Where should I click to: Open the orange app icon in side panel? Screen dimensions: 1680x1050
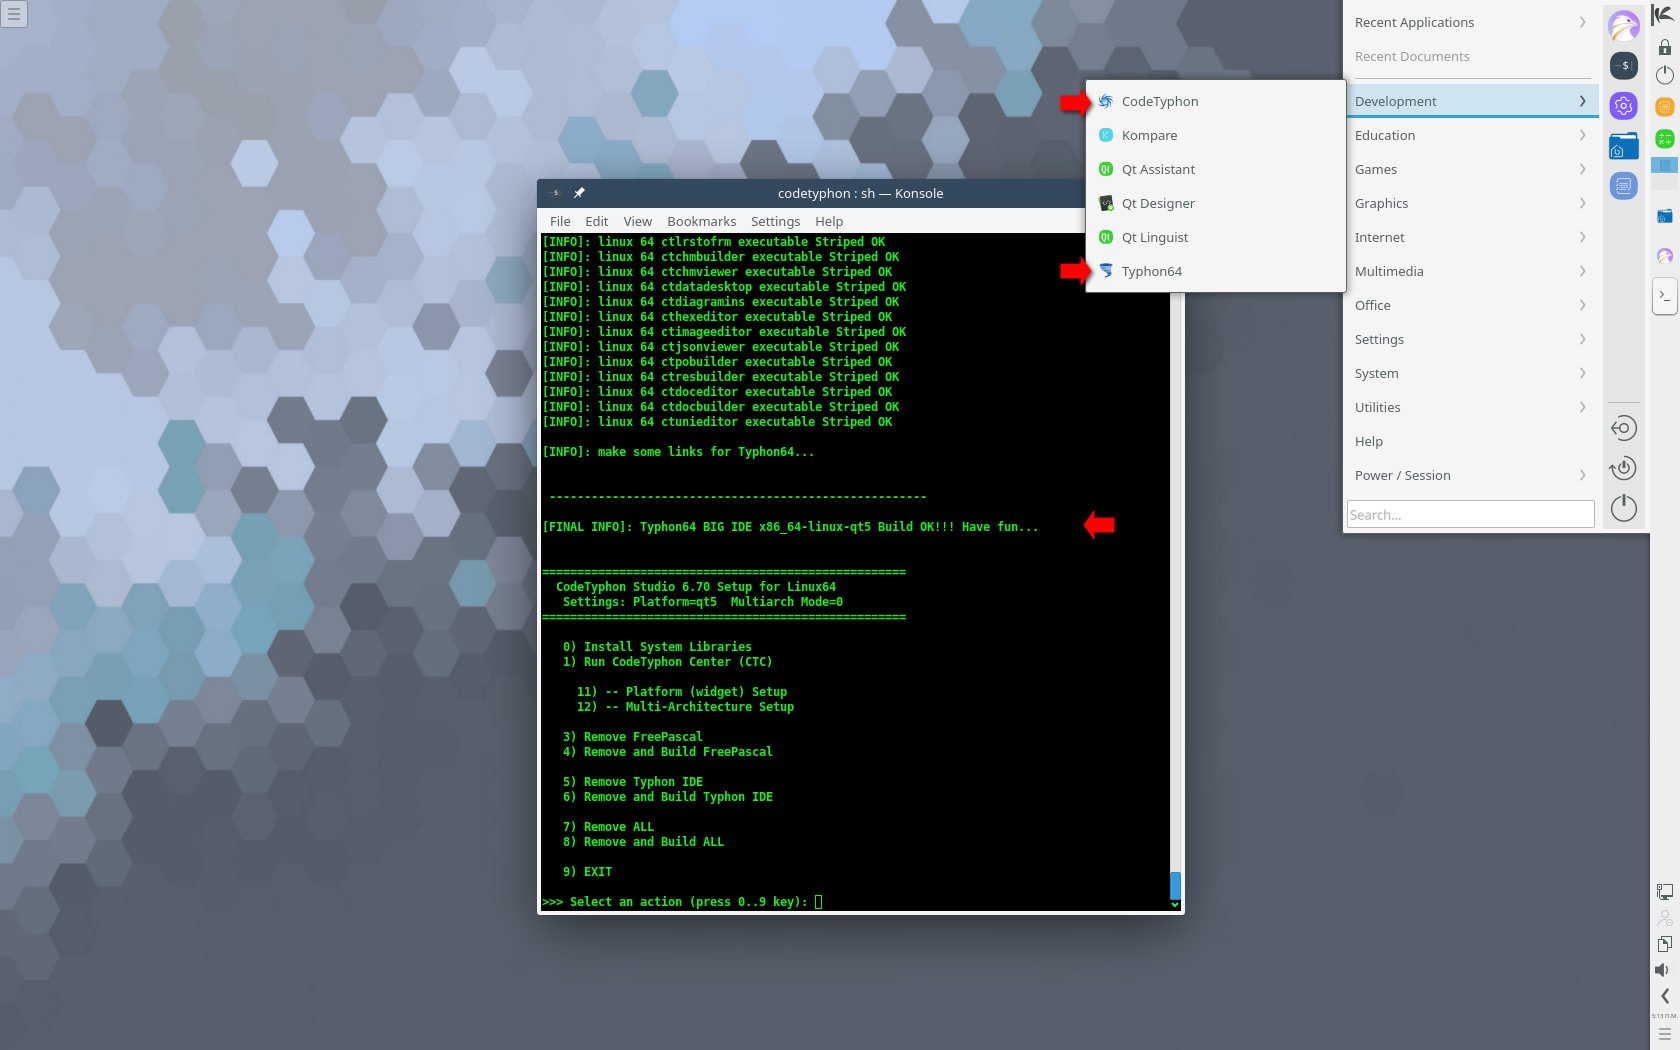click(1664, 107)
